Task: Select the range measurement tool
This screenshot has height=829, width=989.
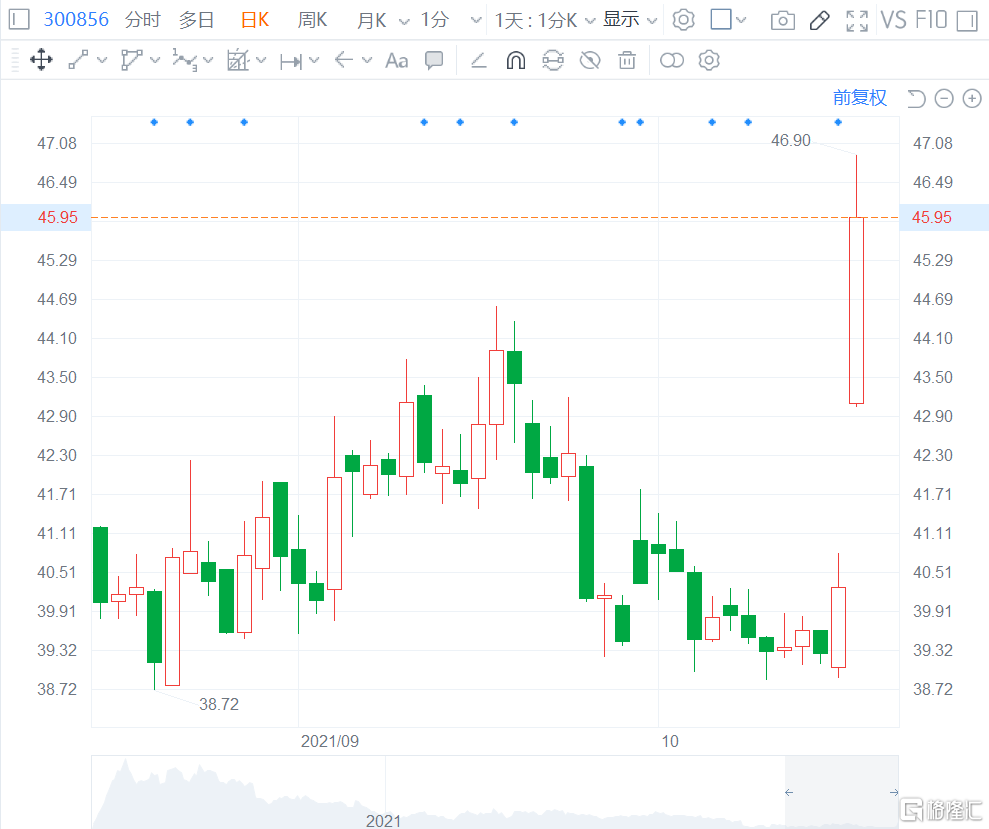Action: (x=291, y=61)
